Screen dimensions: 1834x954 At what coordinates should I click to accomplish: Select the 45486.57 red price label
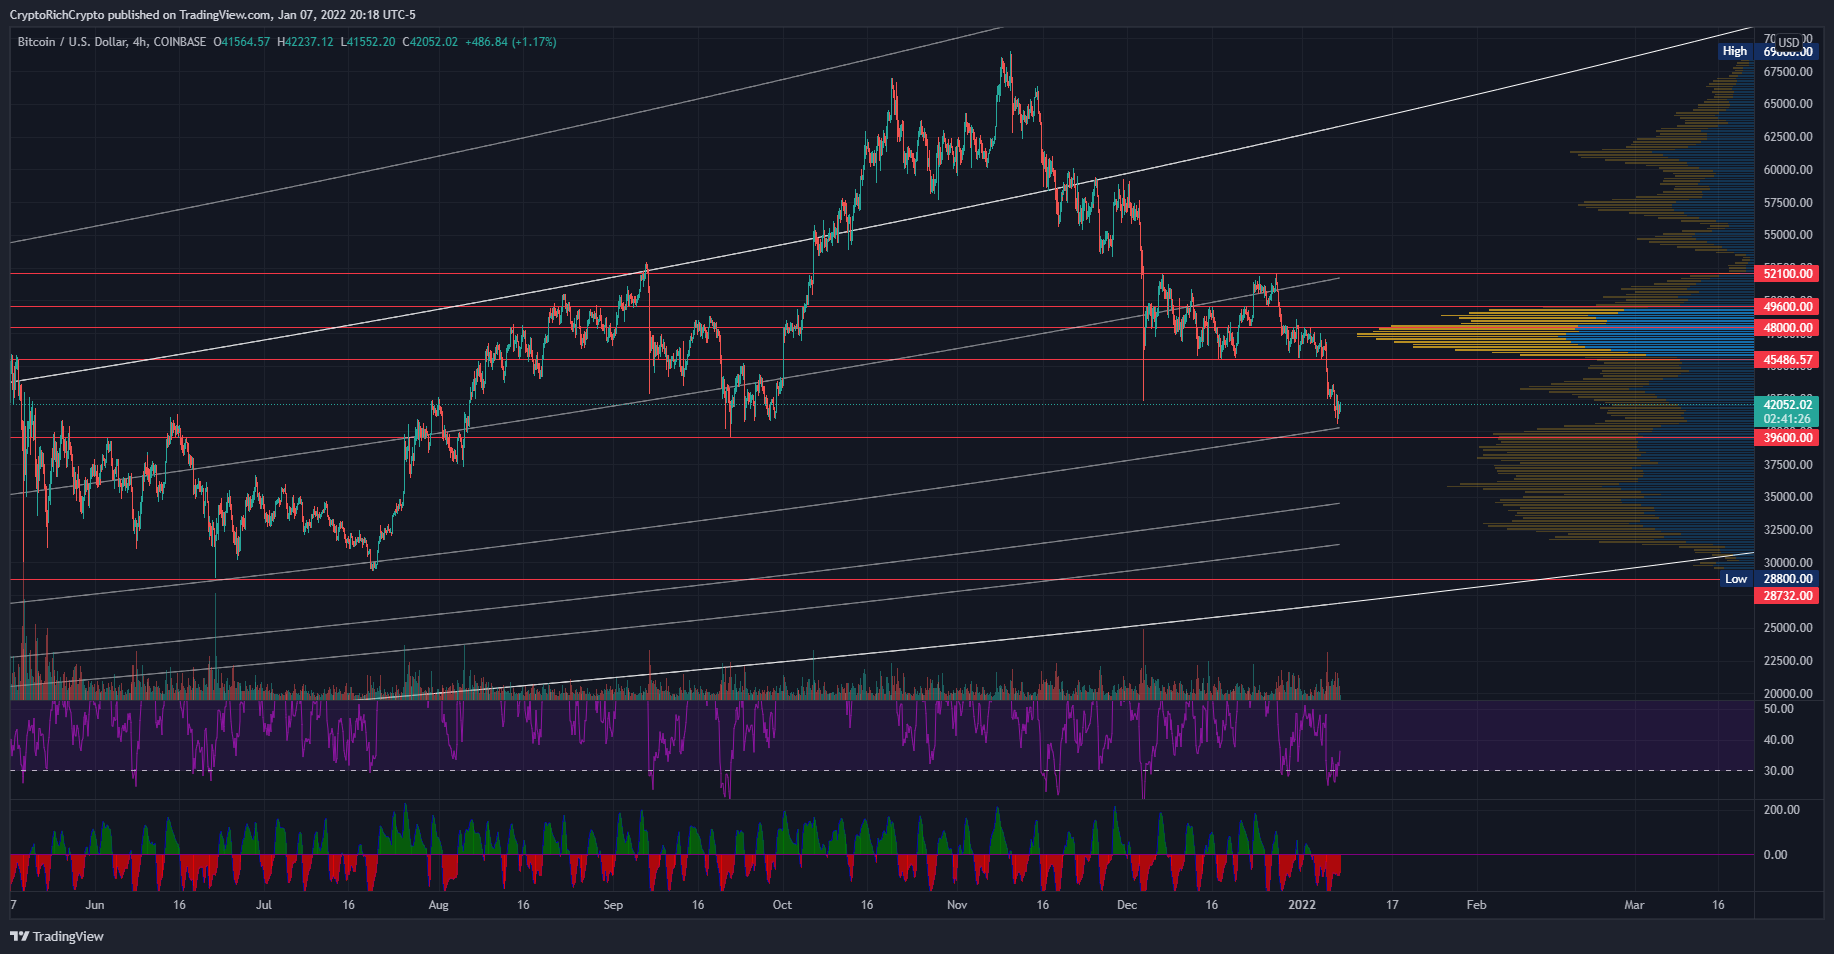point(1787,360)
